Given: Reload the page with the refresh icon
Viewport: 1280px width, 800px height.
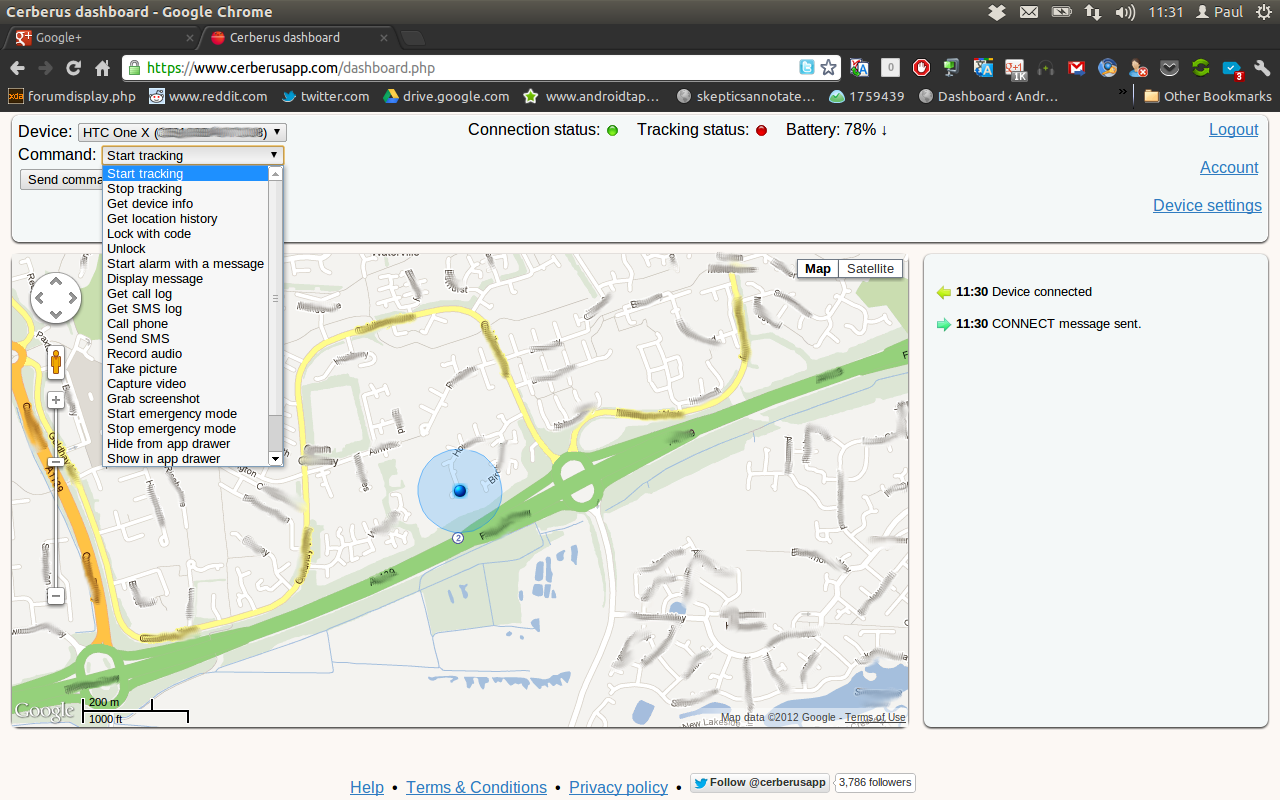Looking at the screenshot, I should tap(73, 68).
